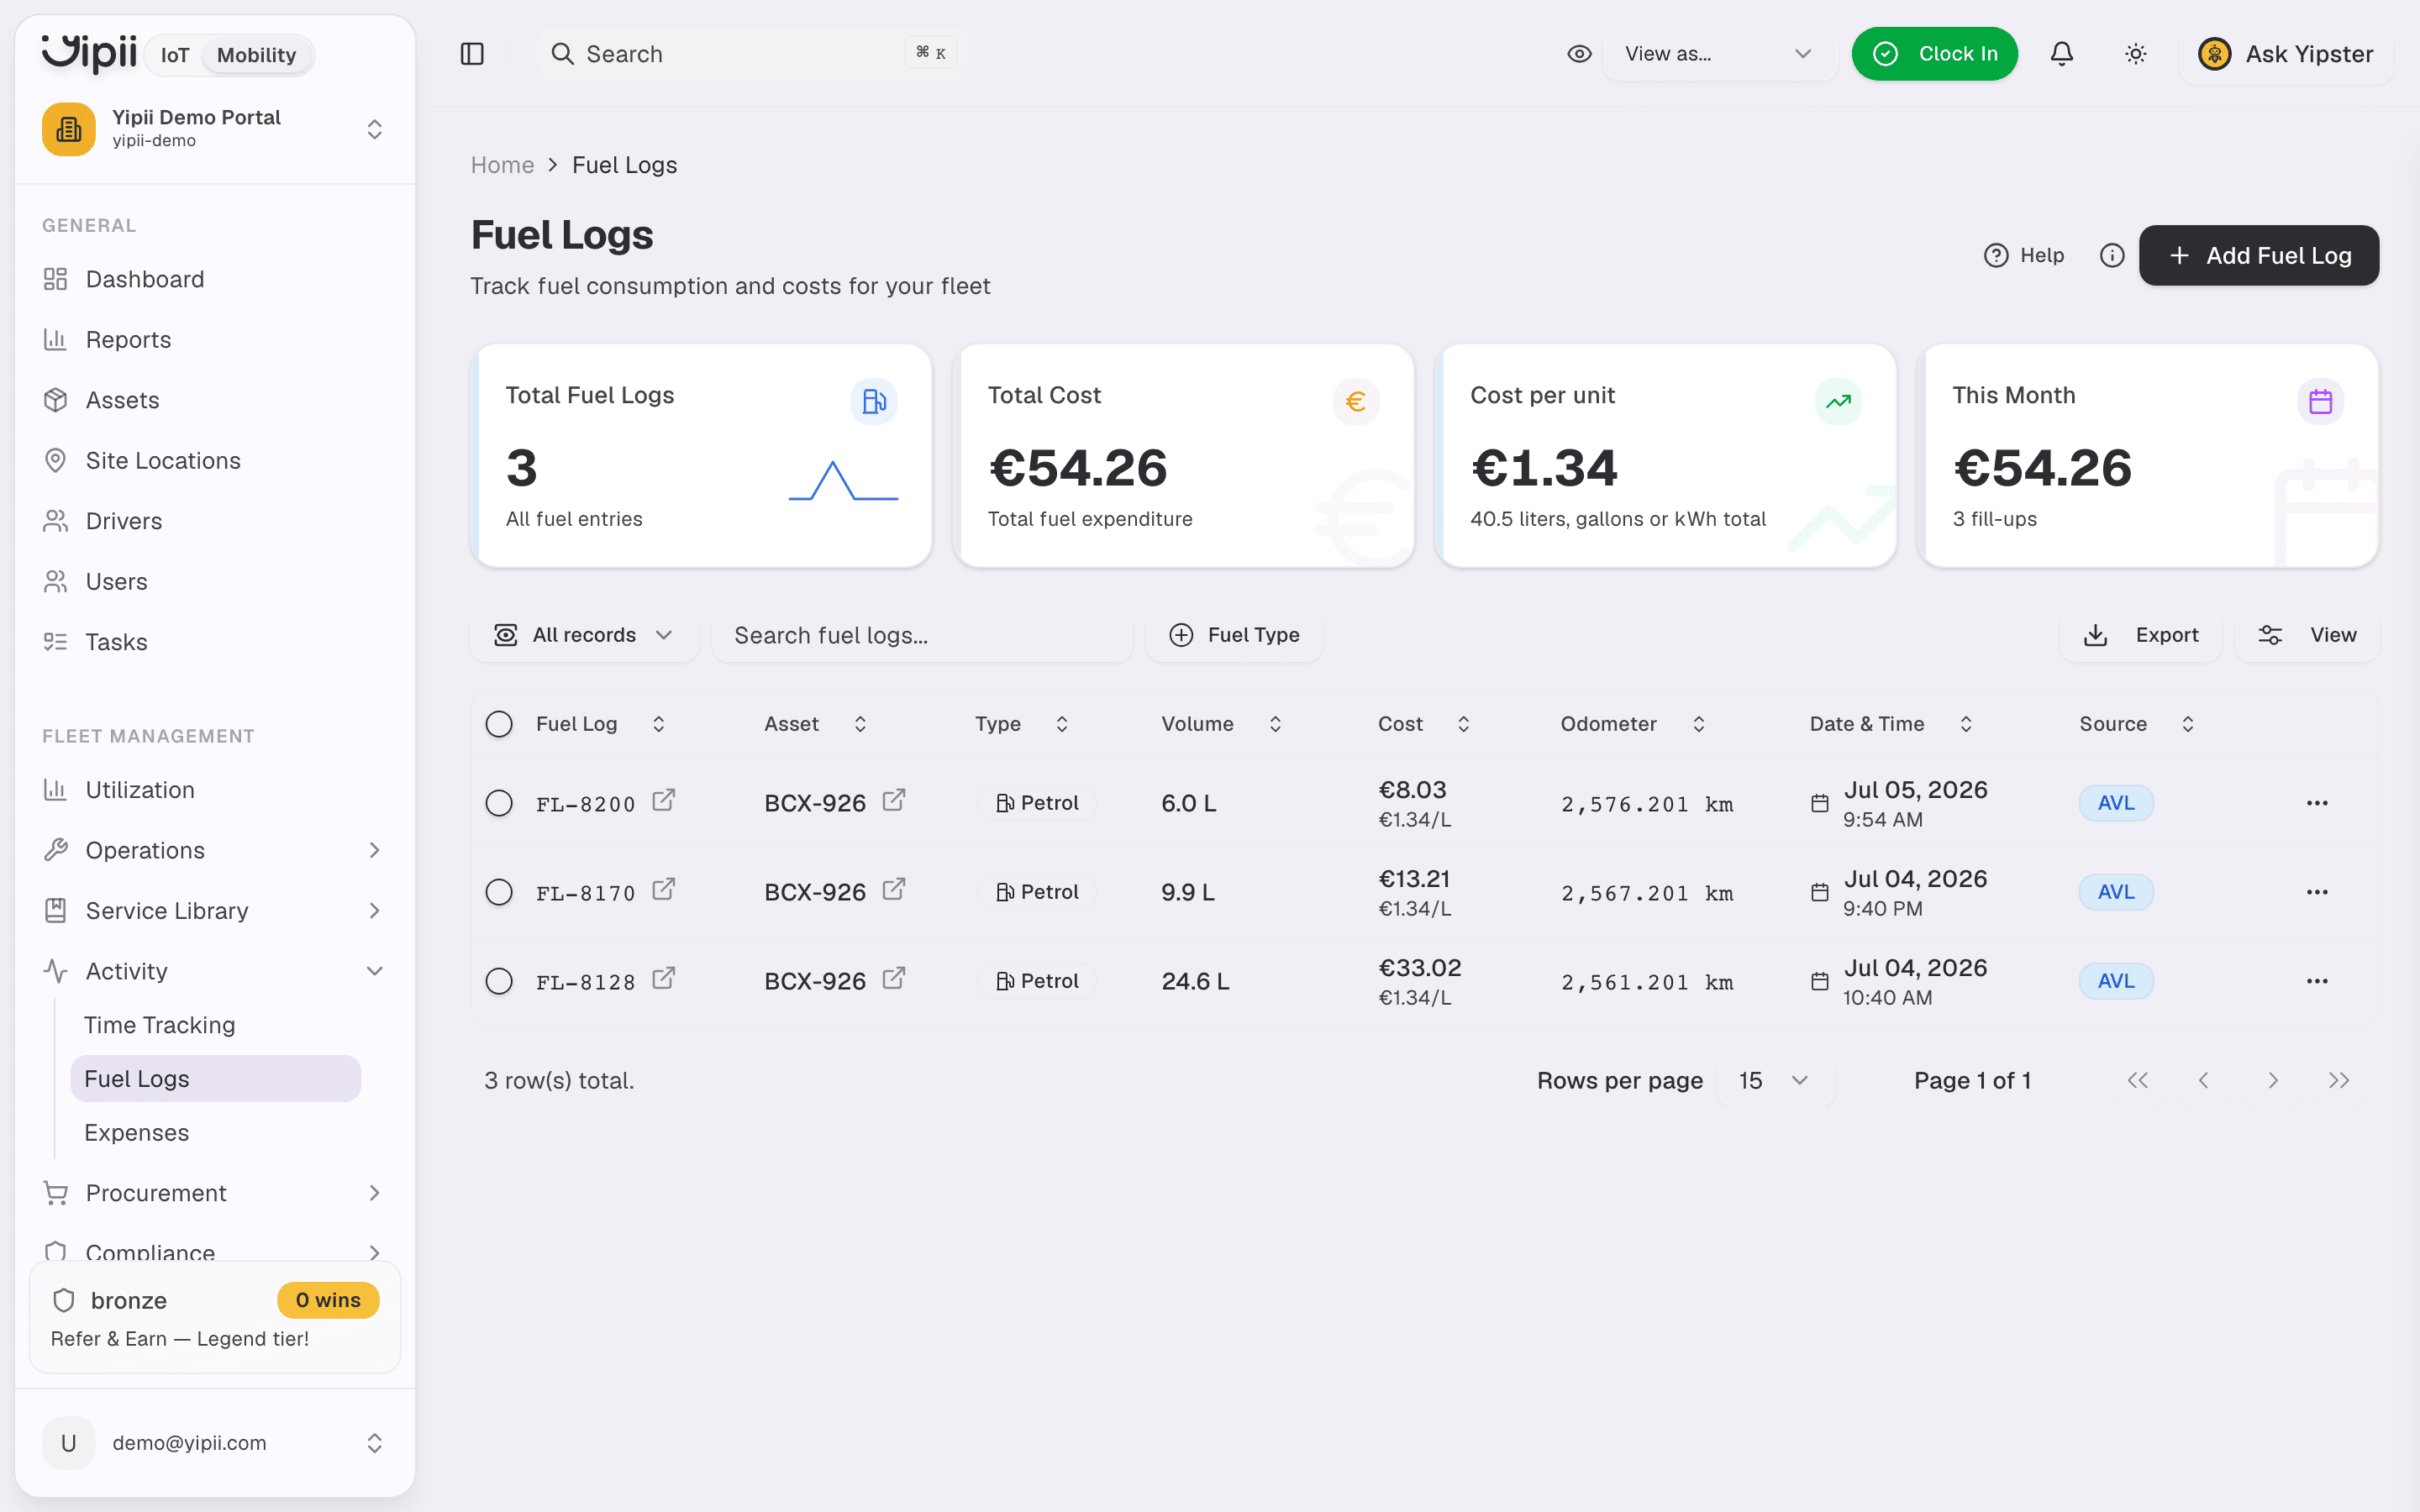Go to Home breadcrumb link
This screenshot has width=2420, height=1512.
502,165
